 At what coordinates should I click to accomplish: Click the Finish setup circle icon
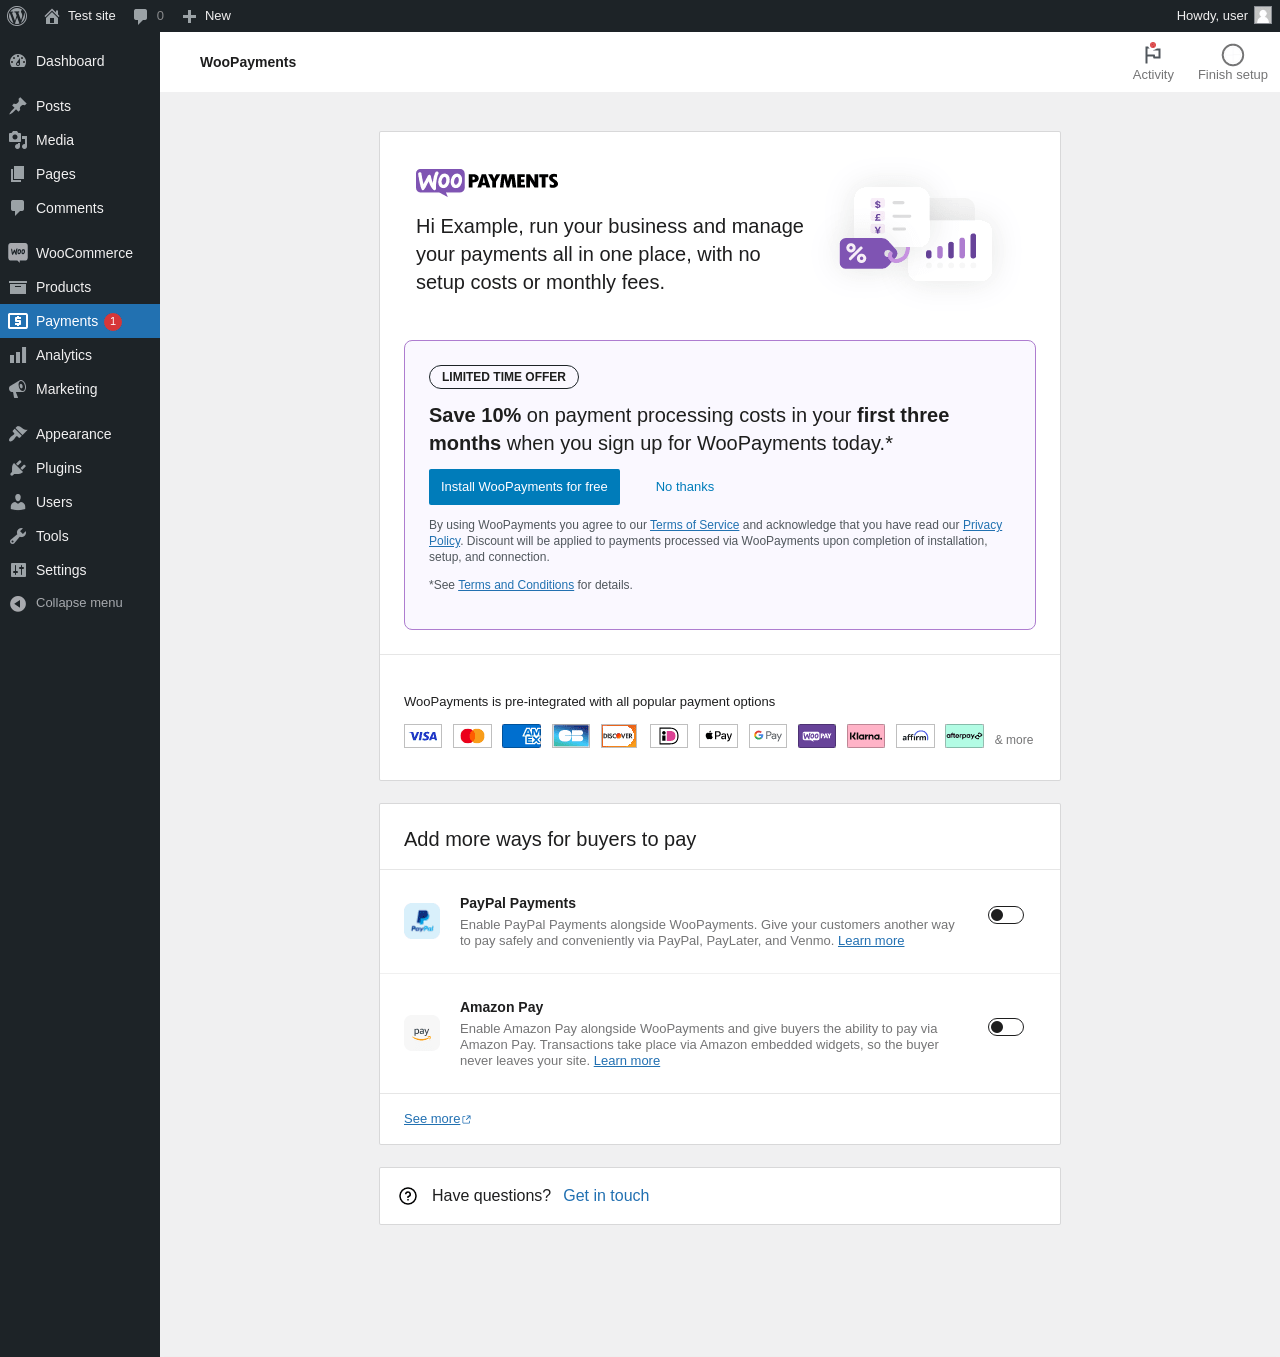[x=1233, y=55]
